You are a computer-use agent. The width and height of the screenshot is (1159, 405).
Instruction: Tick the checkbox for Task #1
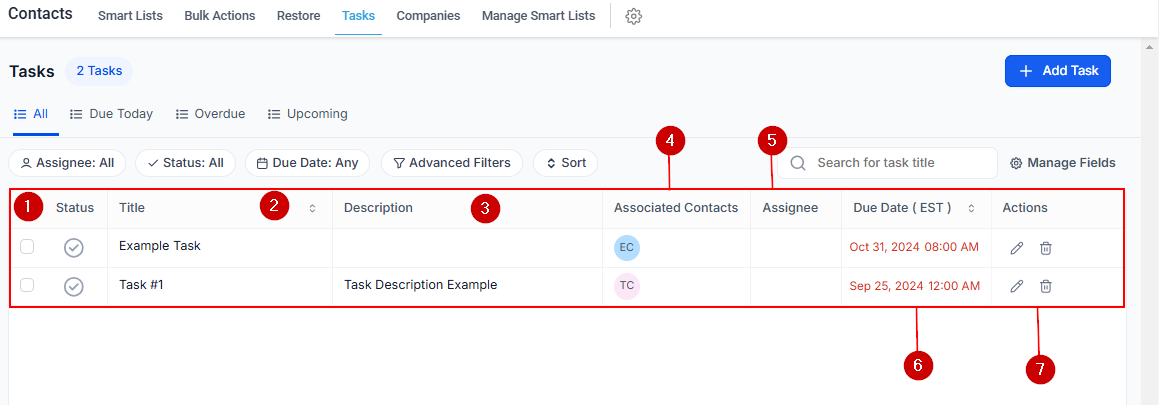click(x=27, y=285)
